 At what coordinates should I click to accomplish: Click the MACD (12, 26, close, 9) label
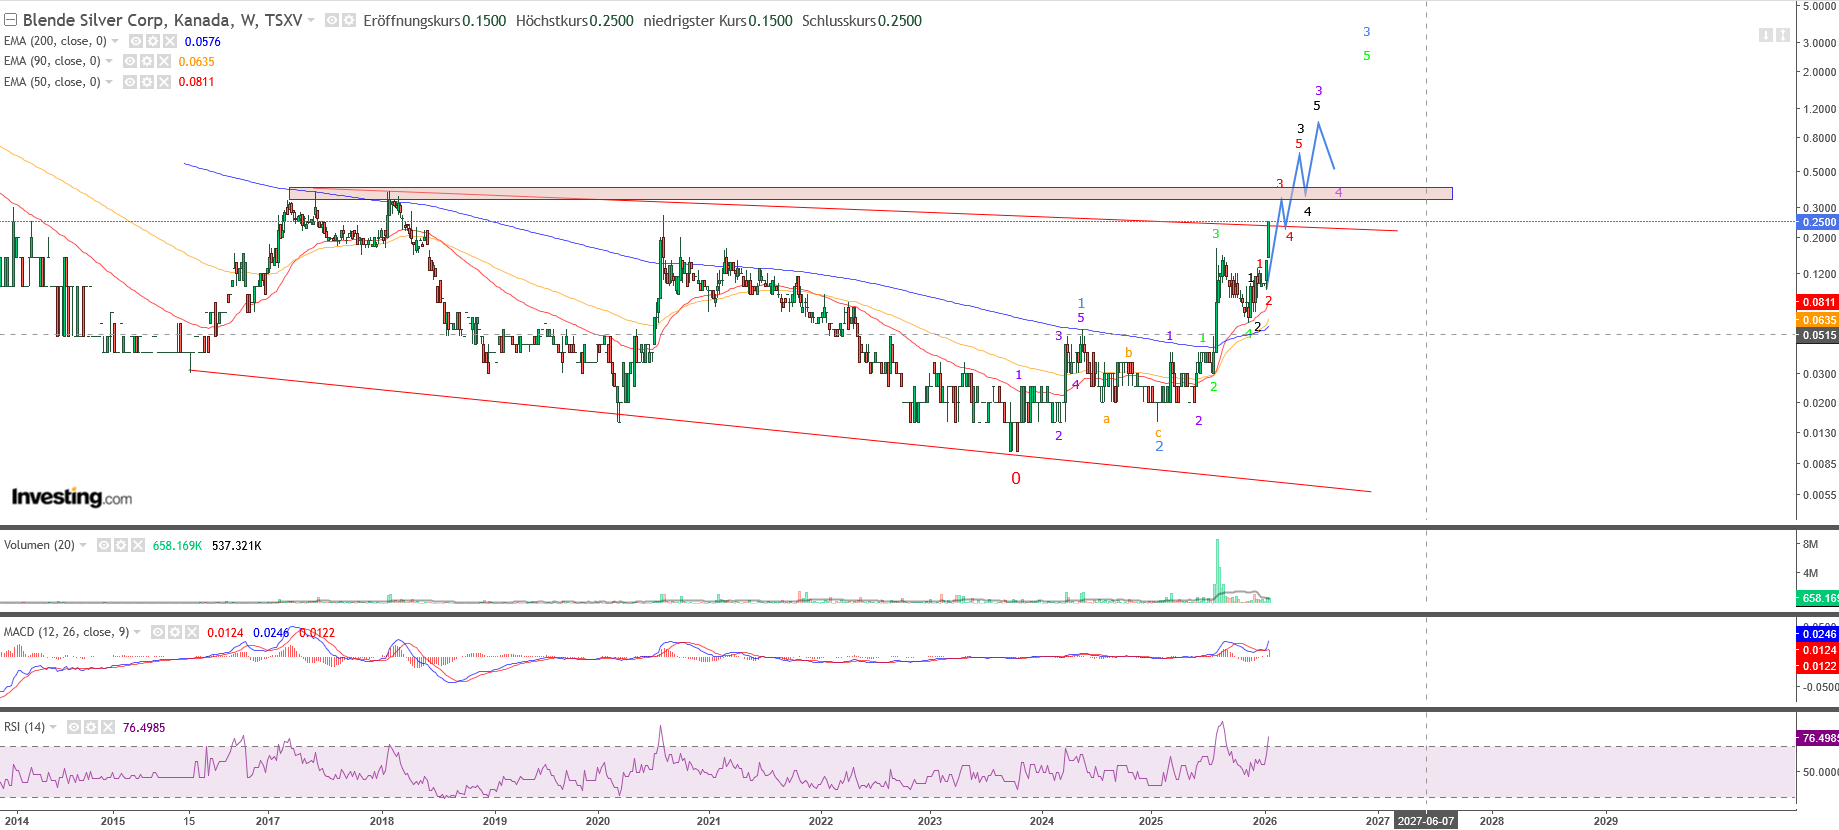coord(66,632)
